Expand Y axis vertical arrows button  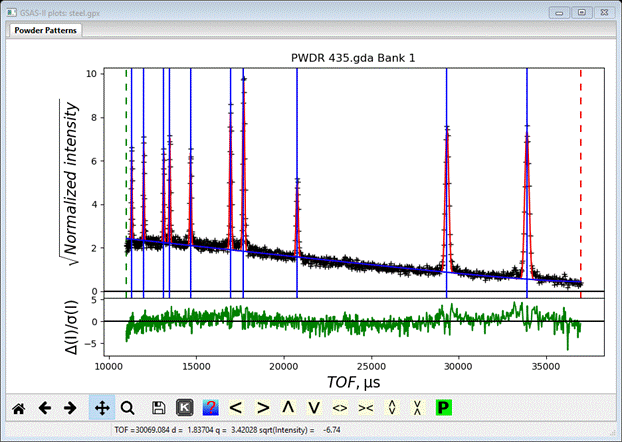click(392, 408)
